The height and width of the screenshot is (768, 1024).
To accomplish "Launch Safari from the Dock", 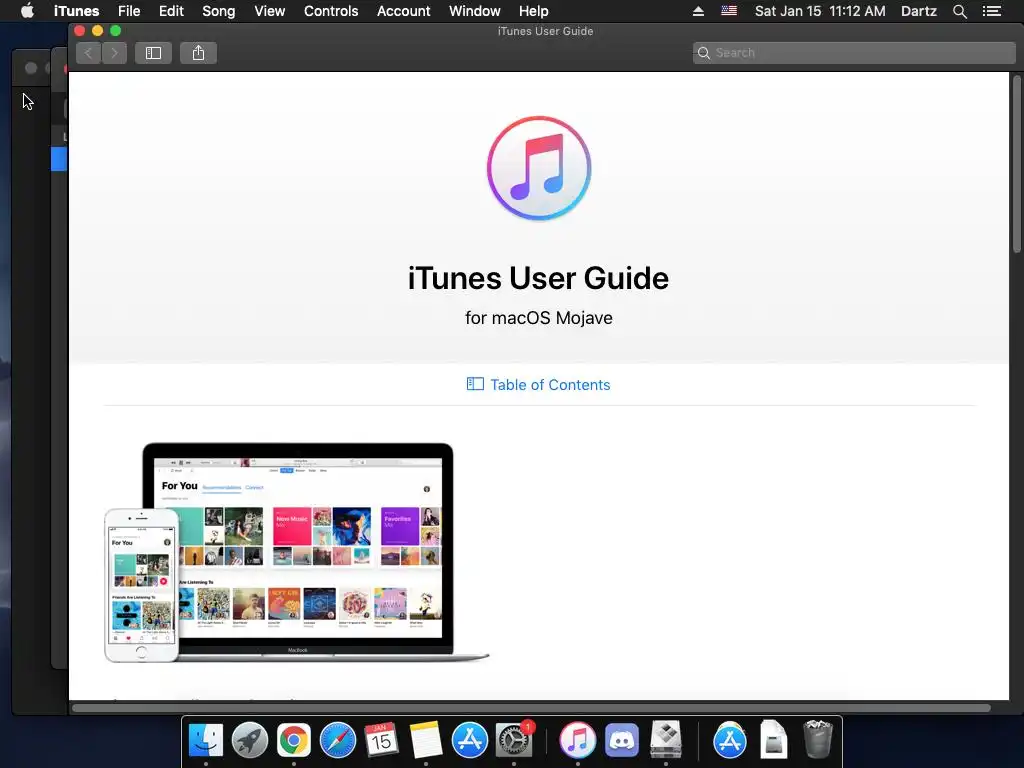I will (x=338, y=740).
